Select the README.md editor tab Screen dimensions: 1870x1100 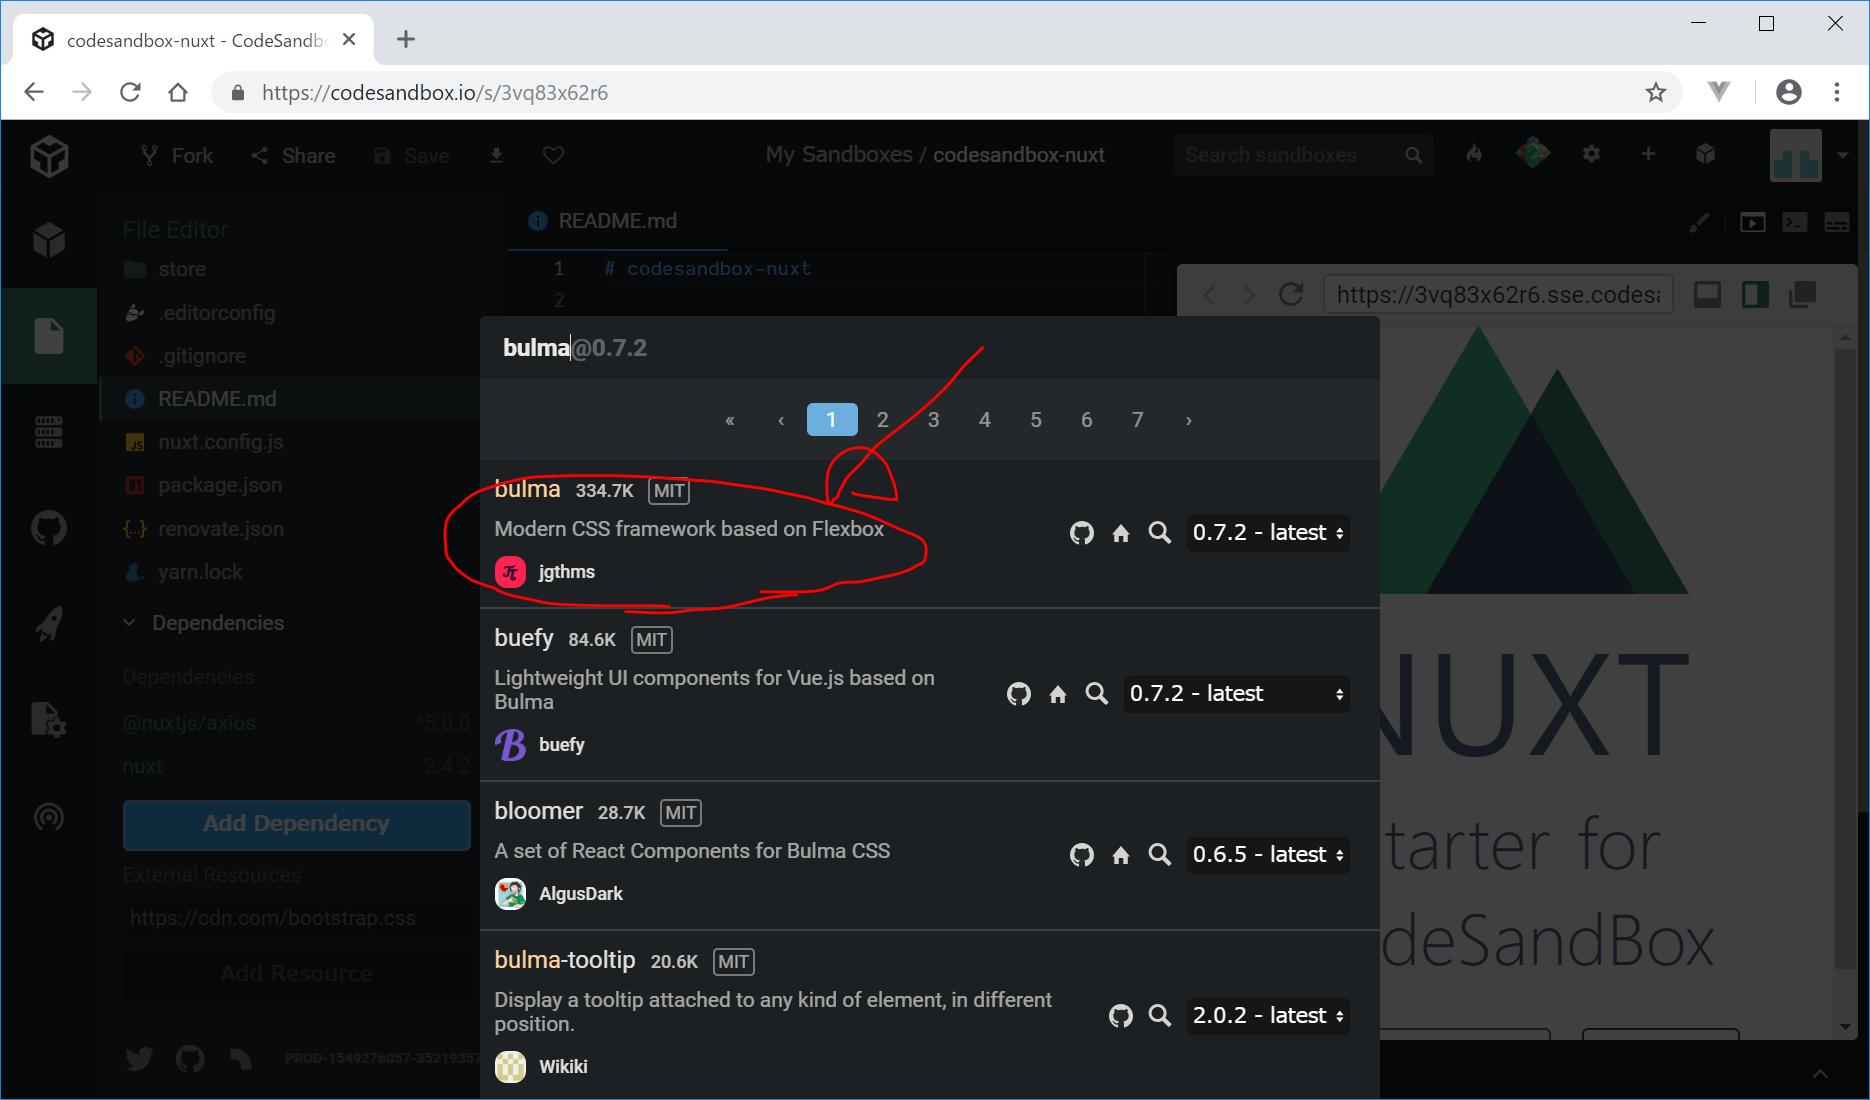[616, 221]
